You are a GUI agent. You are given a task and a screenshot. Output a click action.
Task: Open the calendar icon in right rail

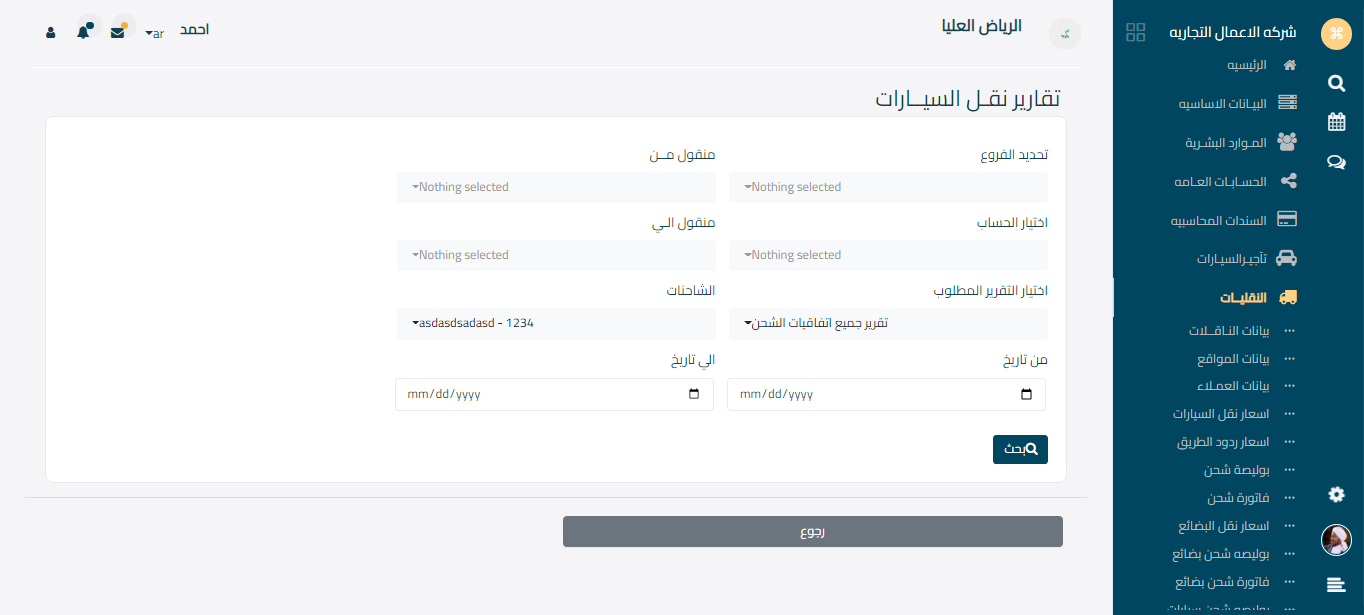tap(1336, 122)
